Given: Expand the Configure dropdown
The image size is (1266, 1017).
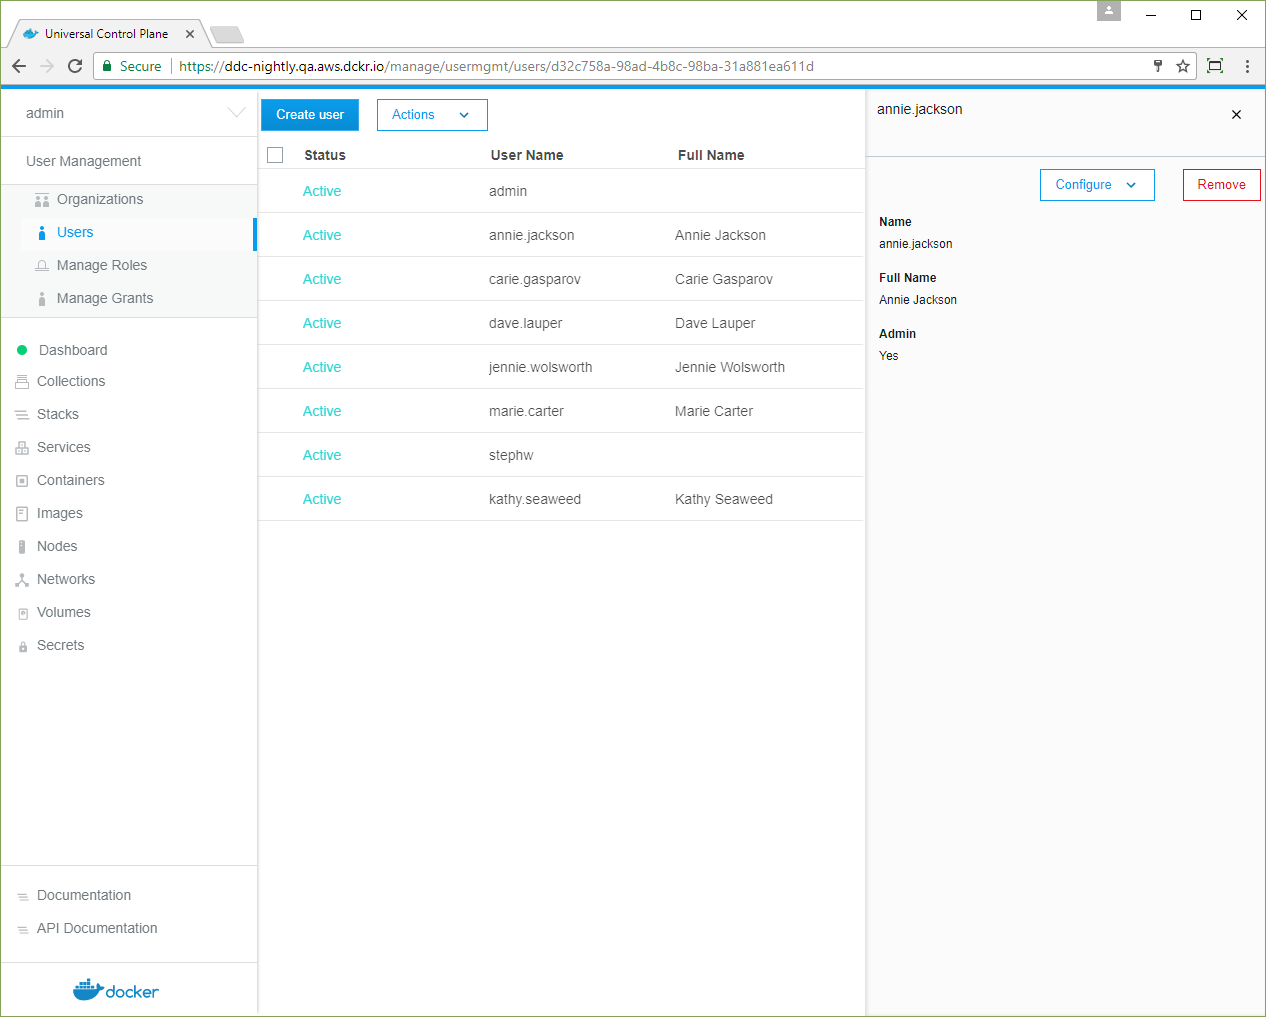Looking at the screenshot, I should [x=1096, y=185].
